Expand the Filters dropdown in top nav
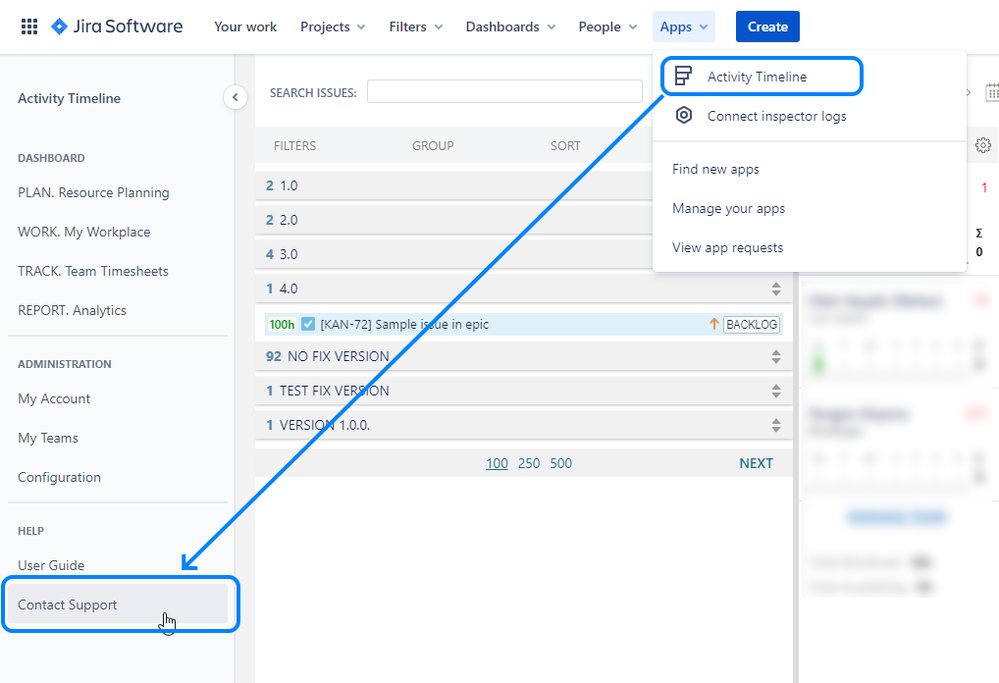 (x=415, y=27)
